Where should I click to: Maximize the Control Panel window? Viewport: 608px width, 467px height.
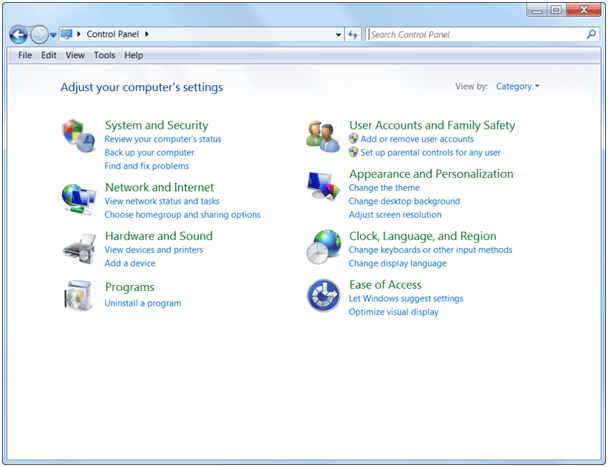556,10
